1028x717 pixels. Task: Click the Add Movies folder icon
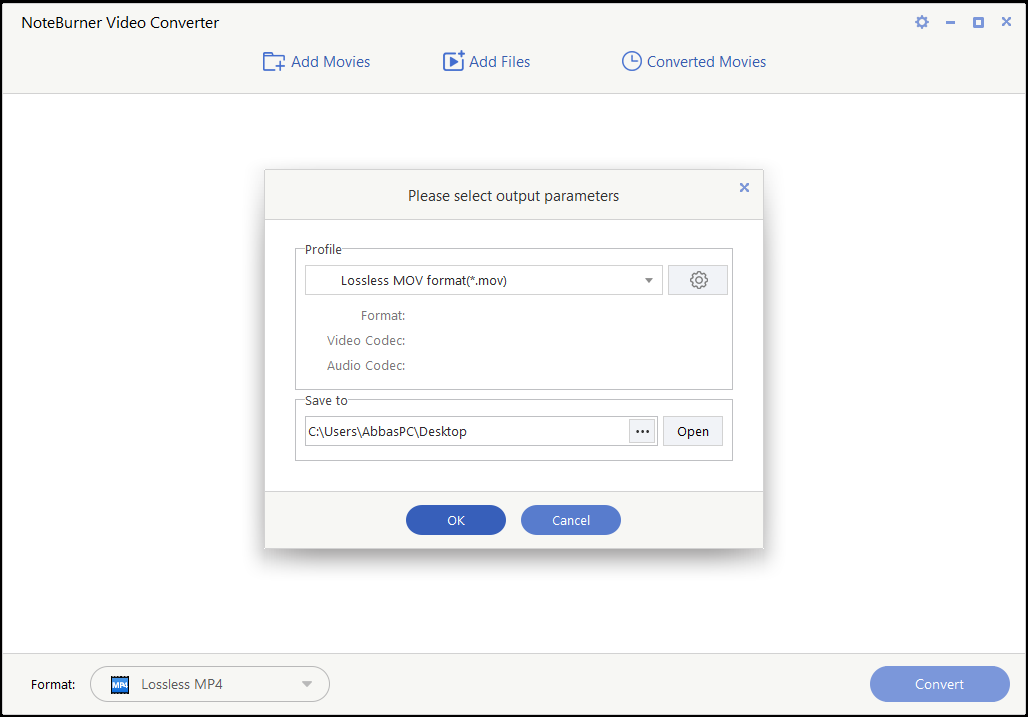click(x=273, y=62)
